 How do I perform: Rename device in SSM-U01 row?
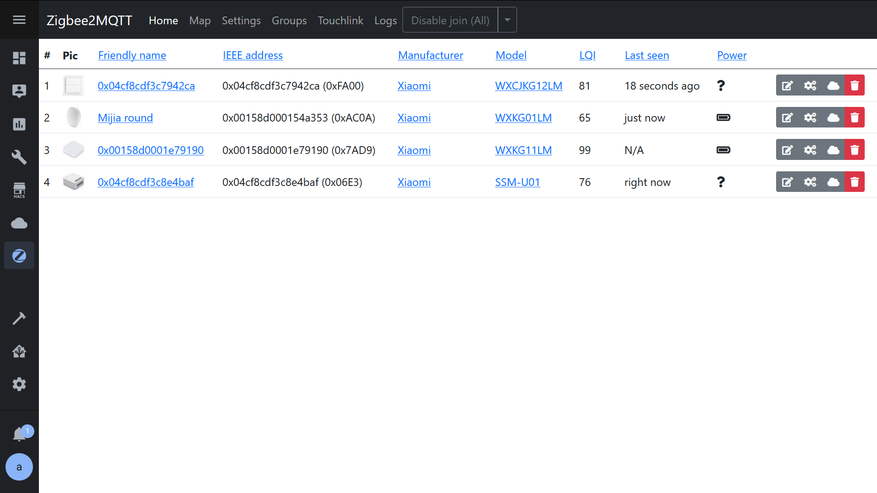coord(787,182)
